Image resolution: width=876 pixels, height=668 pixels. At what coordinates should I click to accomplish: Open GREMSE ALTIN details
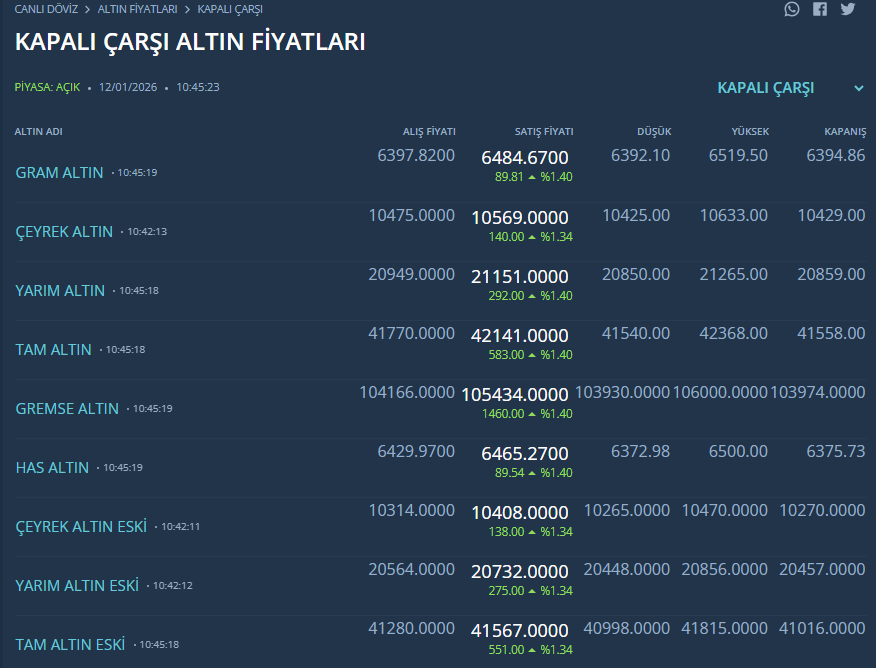click(x=67, y=408)
